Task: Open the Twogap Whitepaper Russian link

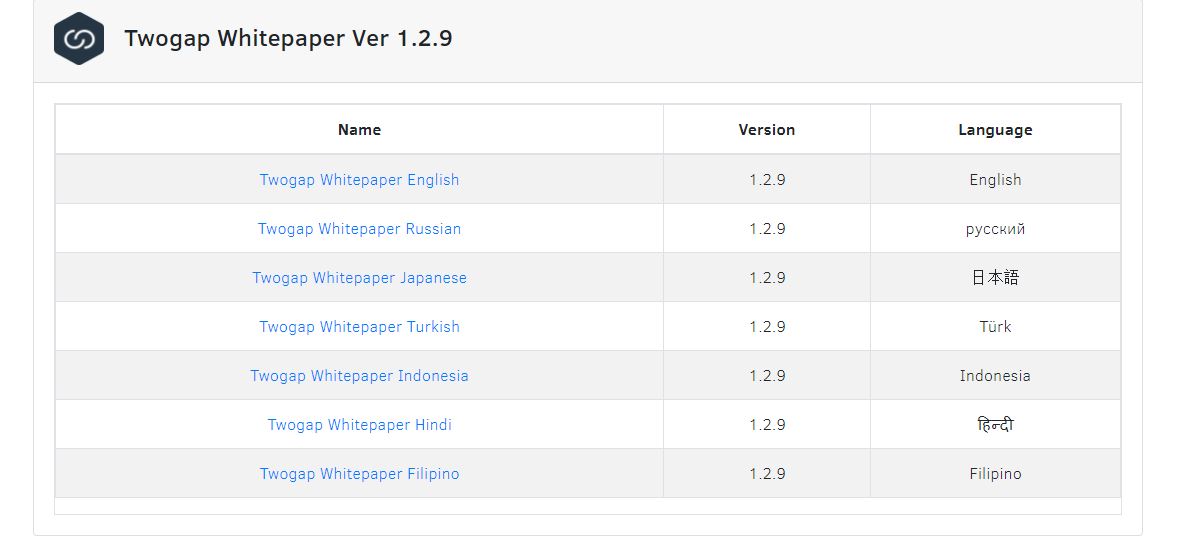Action: [359, 229]
